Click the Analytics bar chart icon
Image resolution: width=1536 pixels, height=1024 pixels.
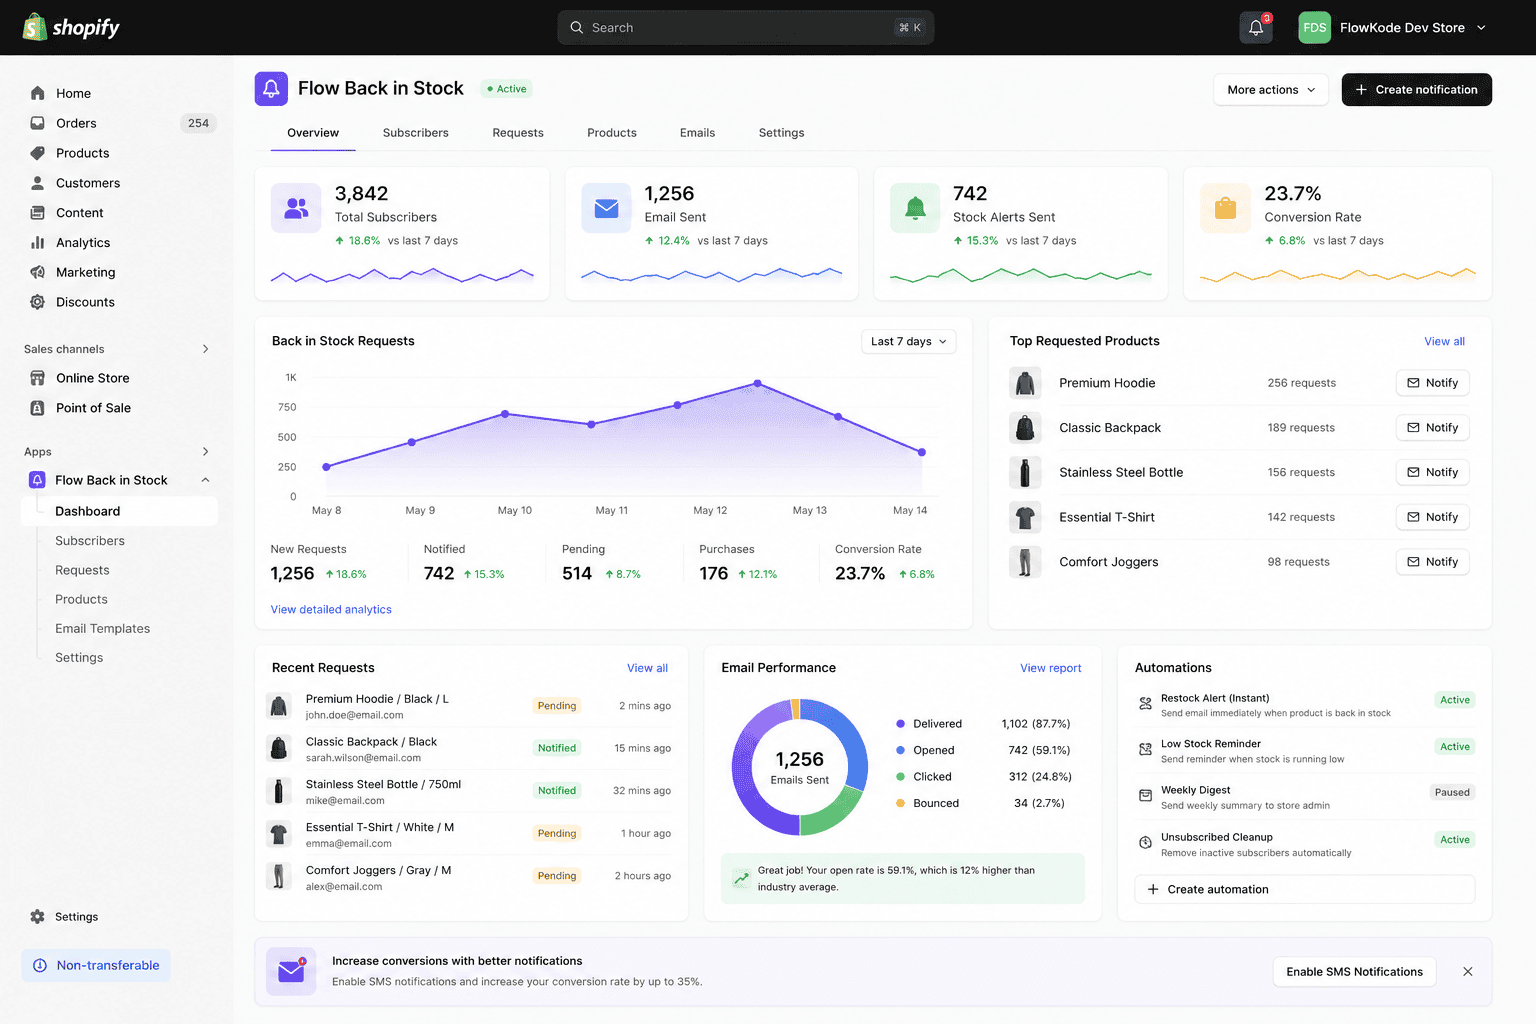pos(38,242)
